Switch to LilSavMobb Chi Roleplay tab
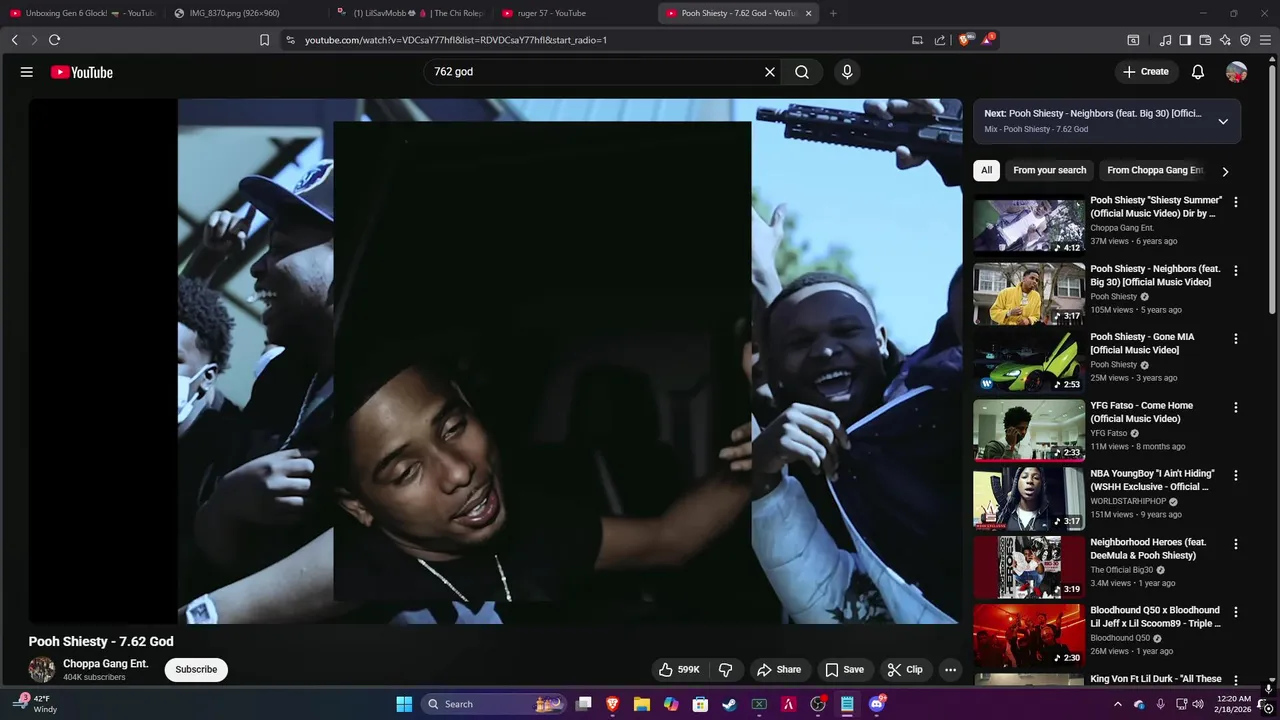This screenshot has width=1280, height=720. [411, 13]
